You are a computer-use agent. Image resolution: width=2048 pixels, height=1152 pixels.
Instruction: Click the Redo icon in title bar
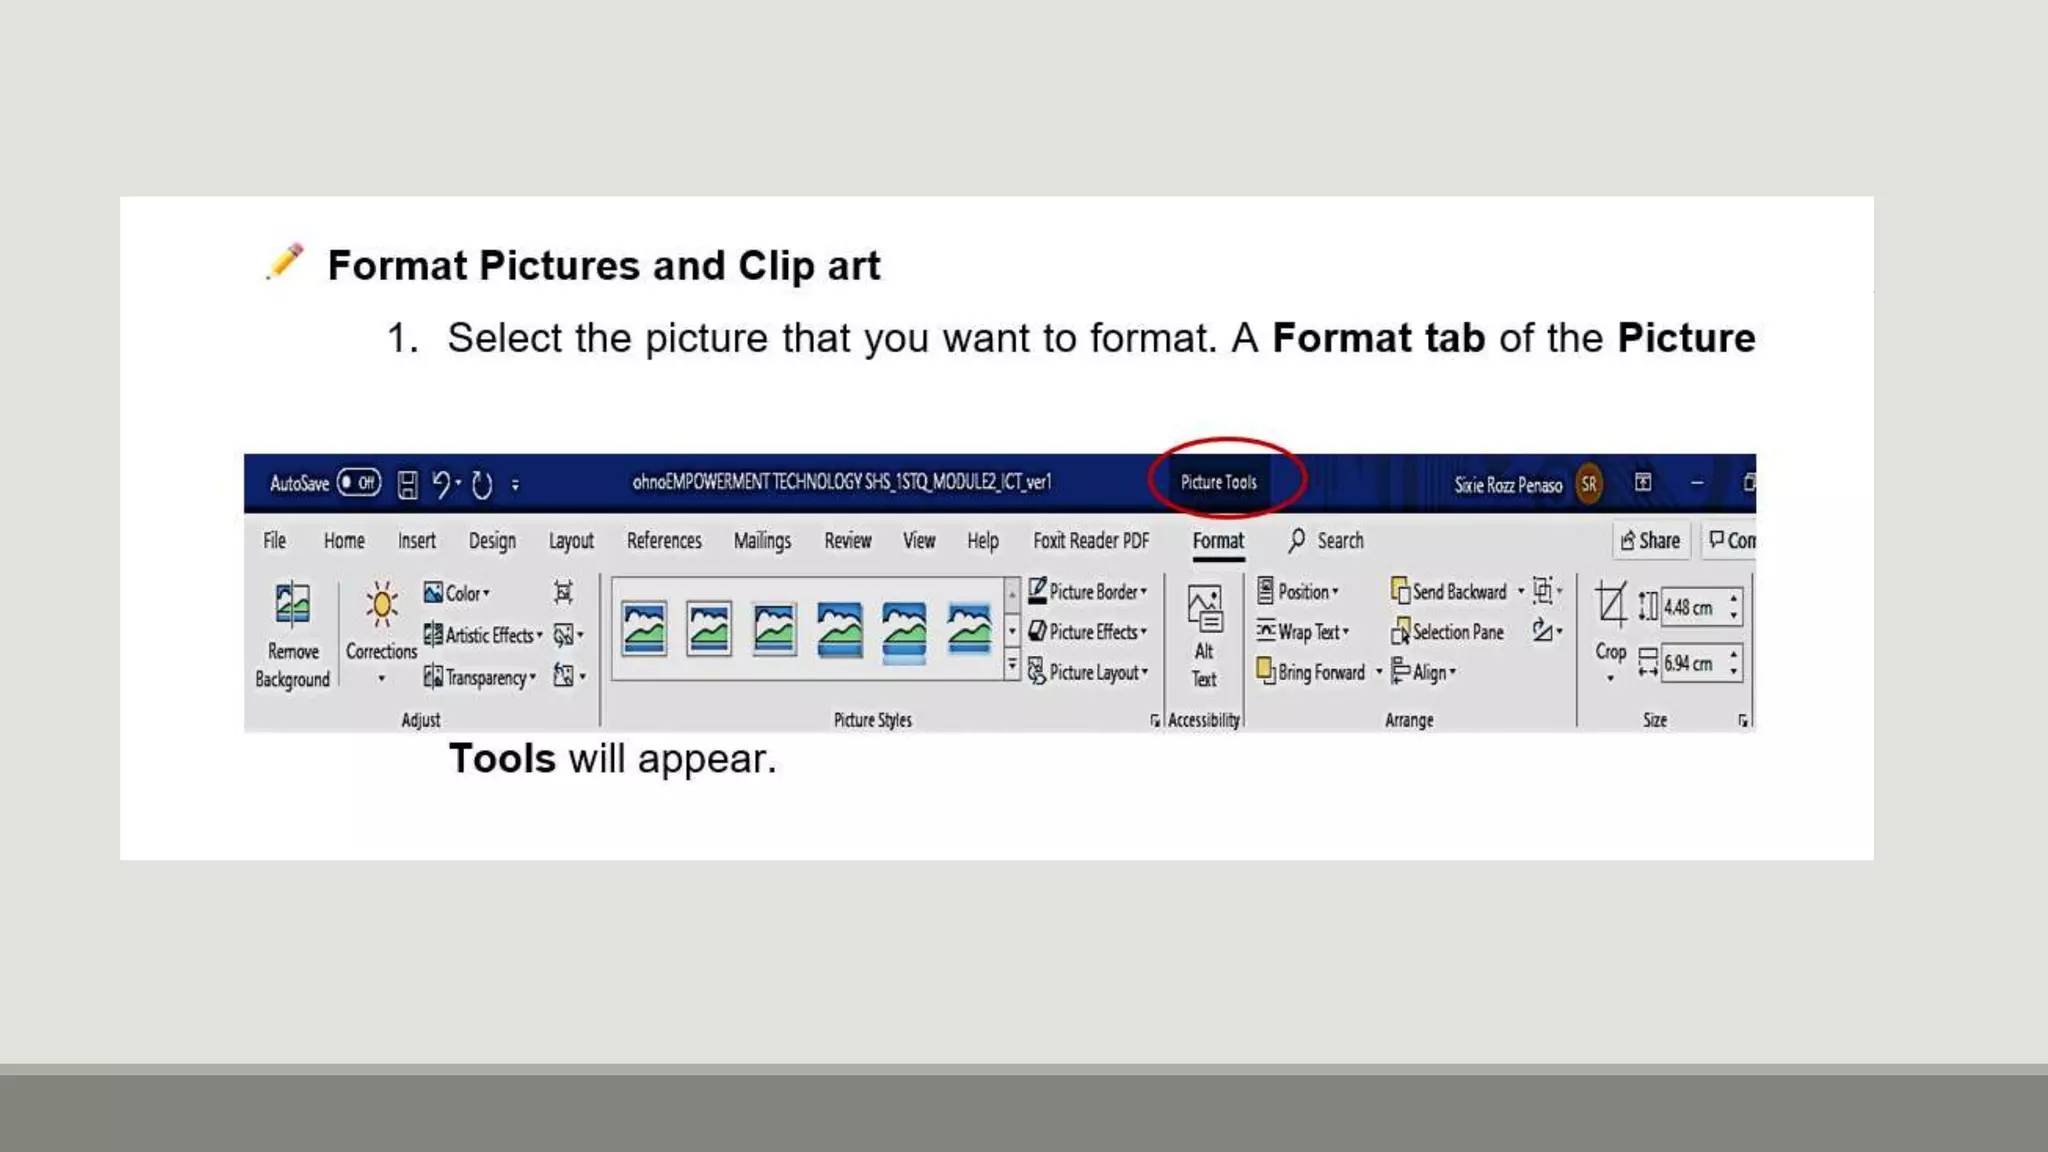tap(482, 485)
